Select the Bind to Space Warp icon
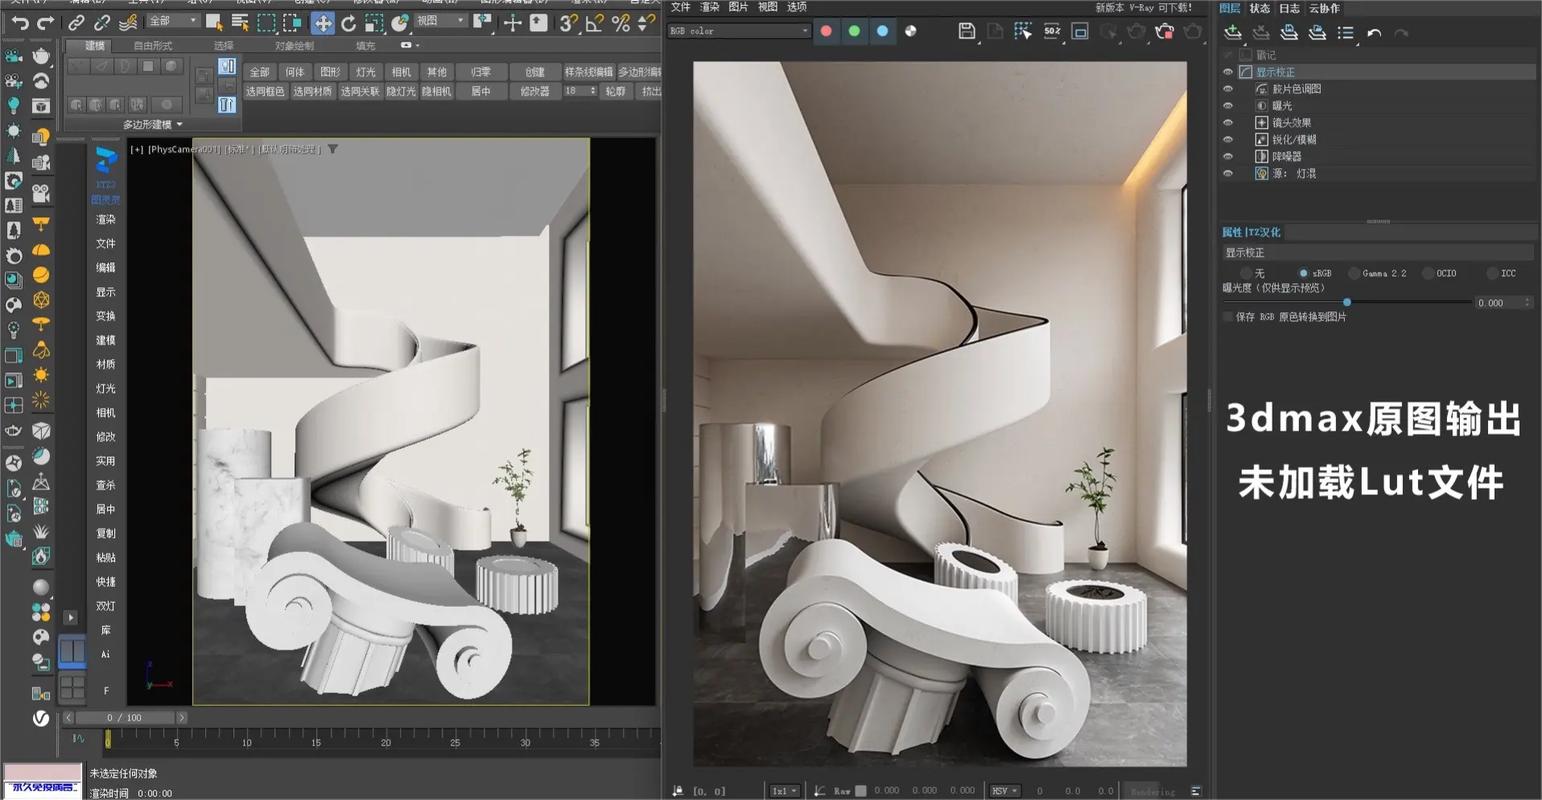The width and height of the screenshot is (1542, 800). (128, 23)
